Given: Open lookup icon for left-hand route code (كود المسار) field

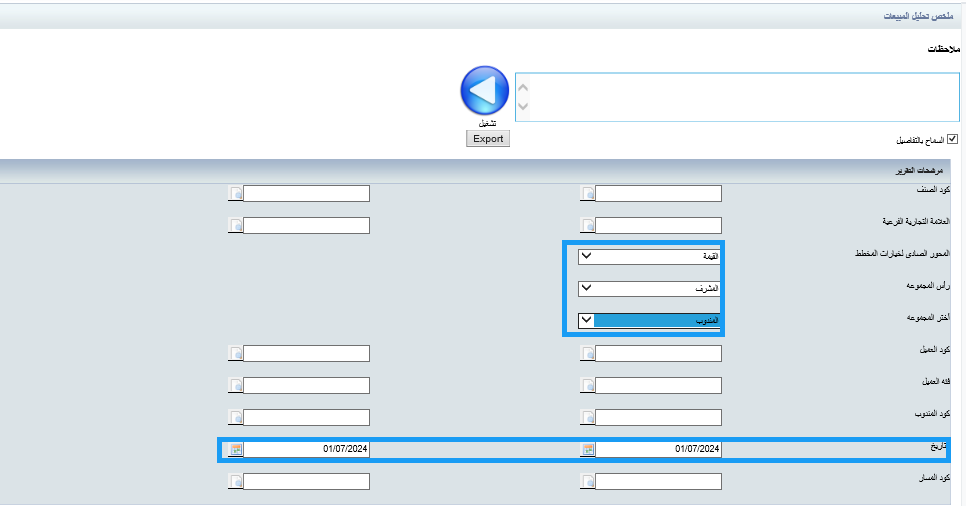Looking at the screenshot, I should click(235, 482).
